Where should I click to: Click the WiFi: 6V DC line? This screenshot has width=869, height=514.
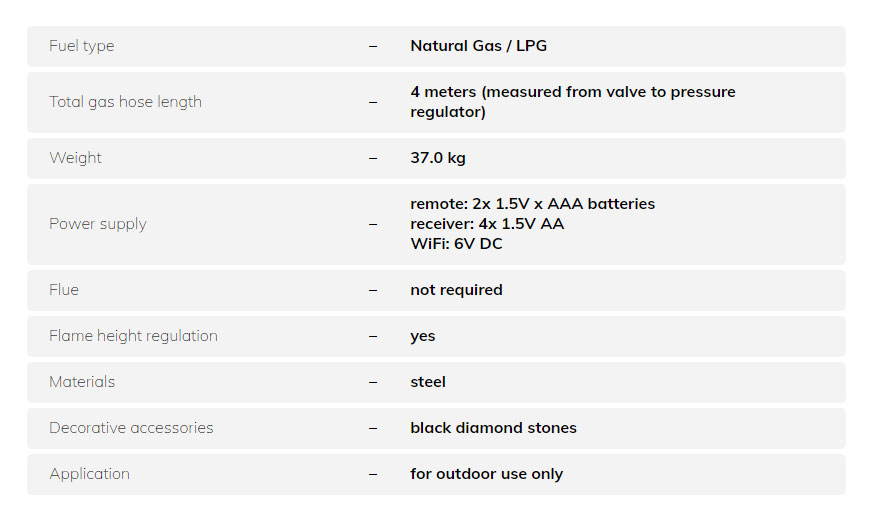tap(456, 244)
